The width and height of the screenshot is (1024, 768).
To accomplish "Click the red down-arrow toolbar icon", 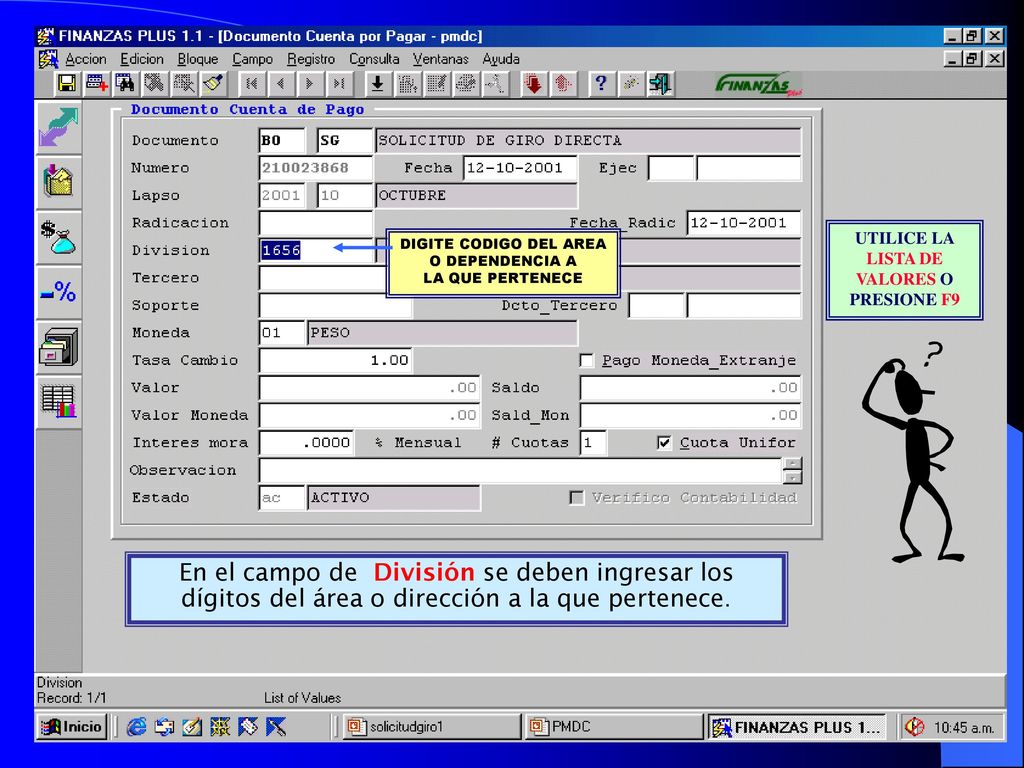I will coord(534,84).
